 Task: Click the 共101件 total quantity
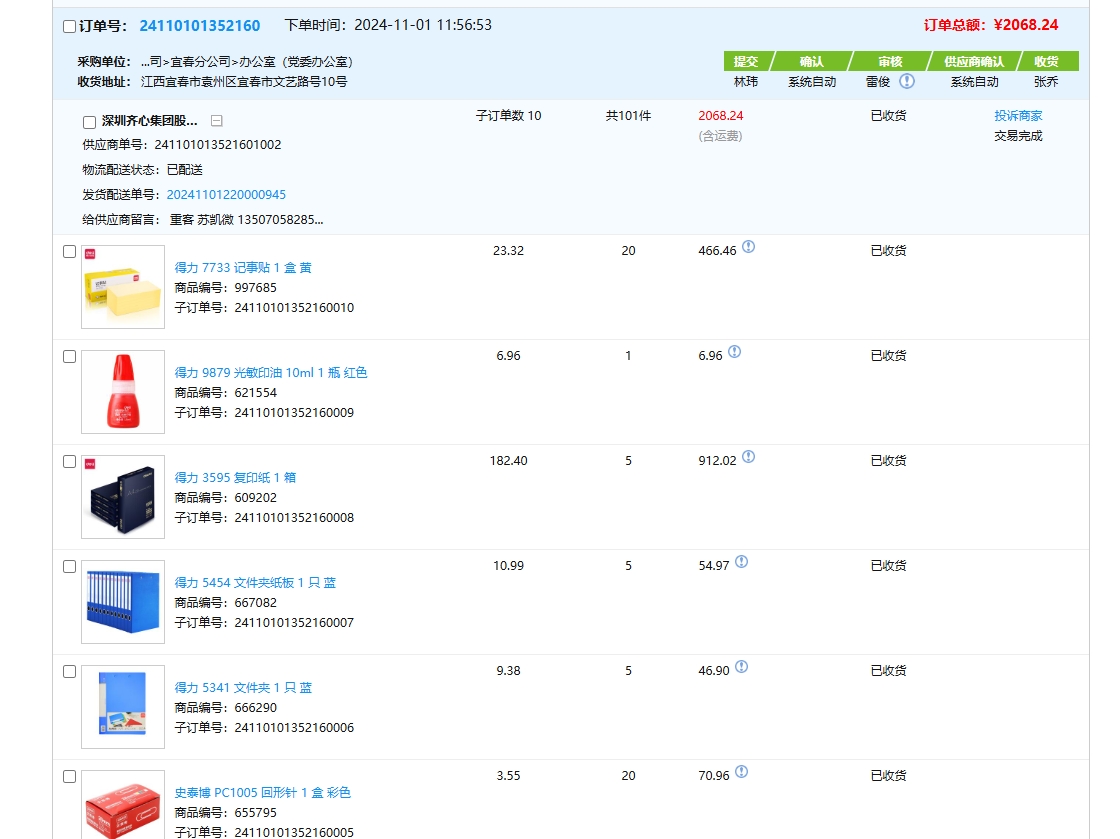pos(629,116)
